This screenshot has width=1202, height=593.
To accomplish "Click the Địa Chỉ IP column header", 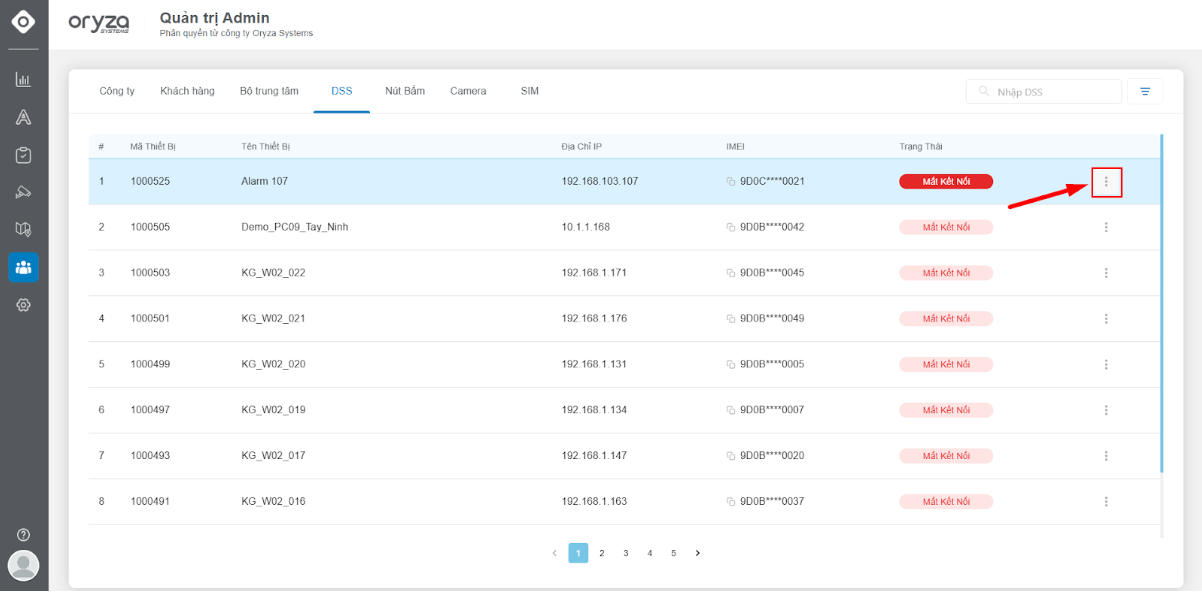I will point(582,147).
